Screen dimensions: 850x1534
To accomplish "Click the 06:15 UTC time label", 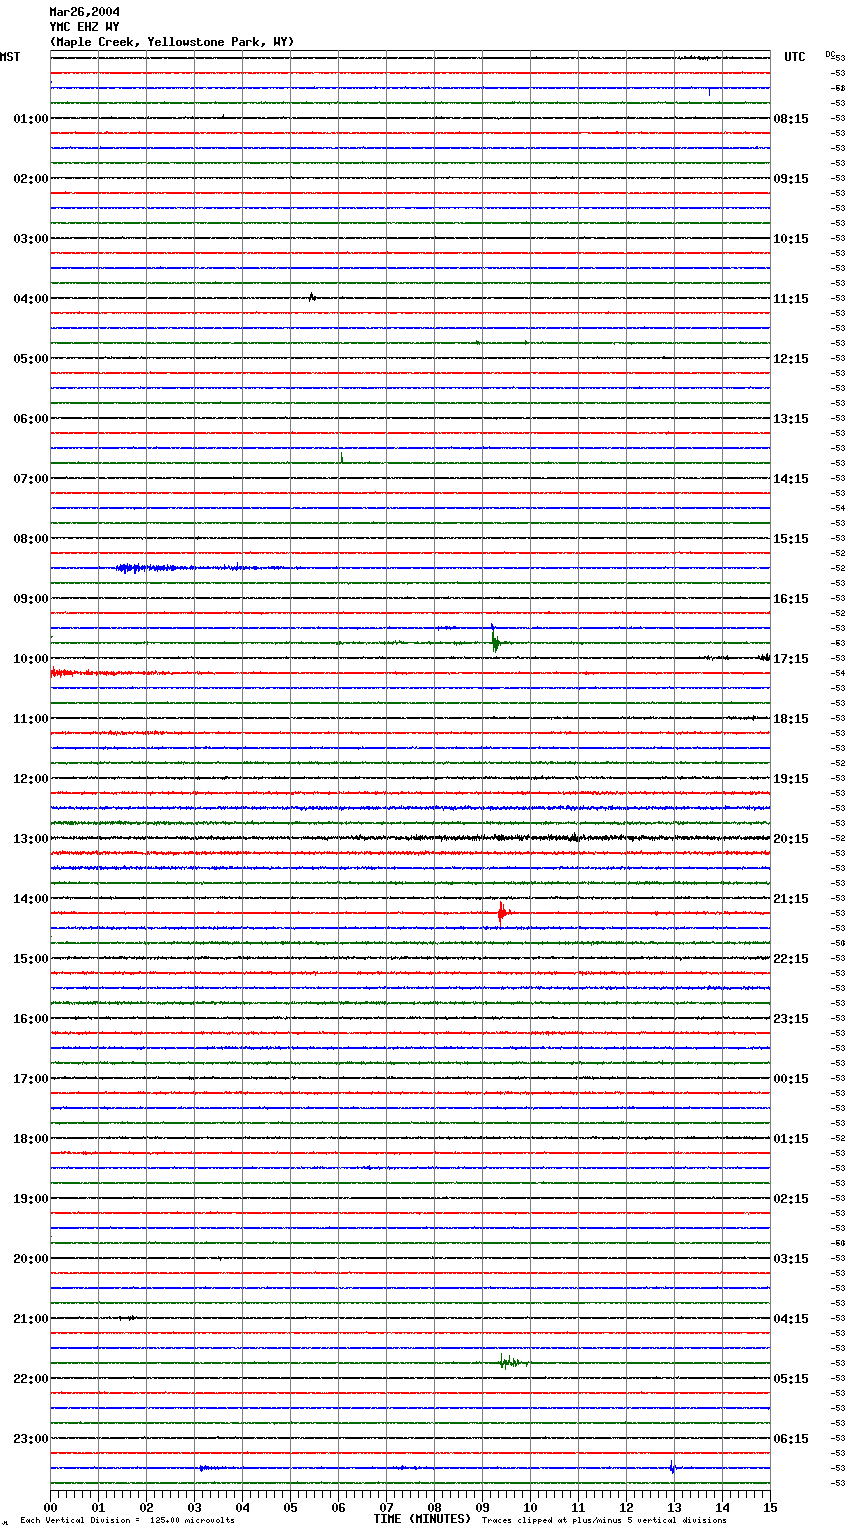I will coord(791,1439).
